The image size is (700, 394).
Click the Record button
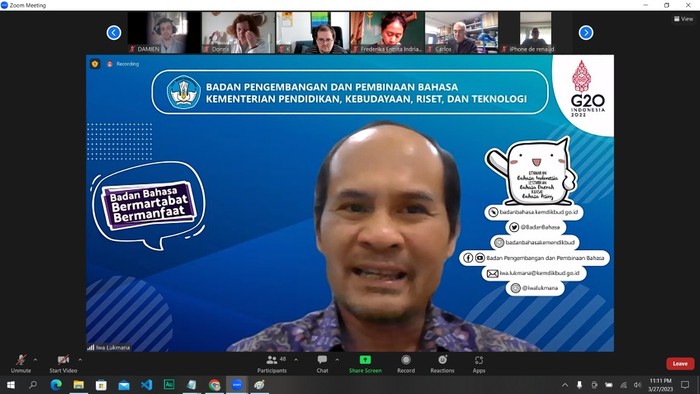[x=406, y=364]
